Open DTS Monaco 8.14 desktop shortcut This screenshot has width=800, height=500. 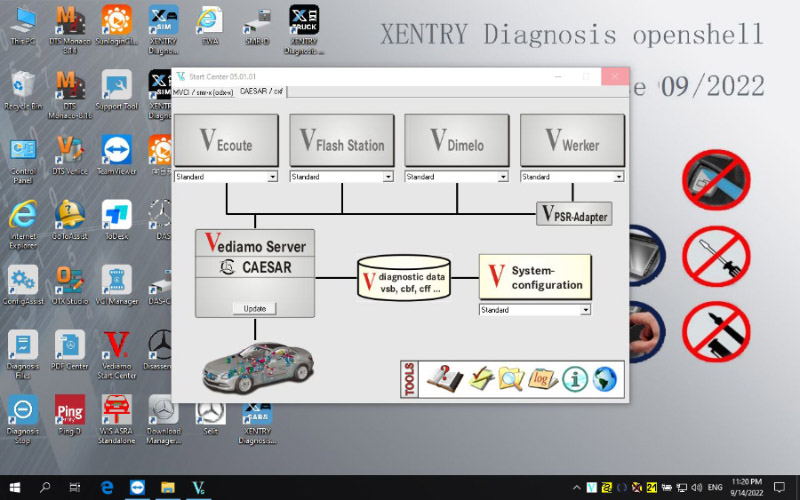pos(70,28)
